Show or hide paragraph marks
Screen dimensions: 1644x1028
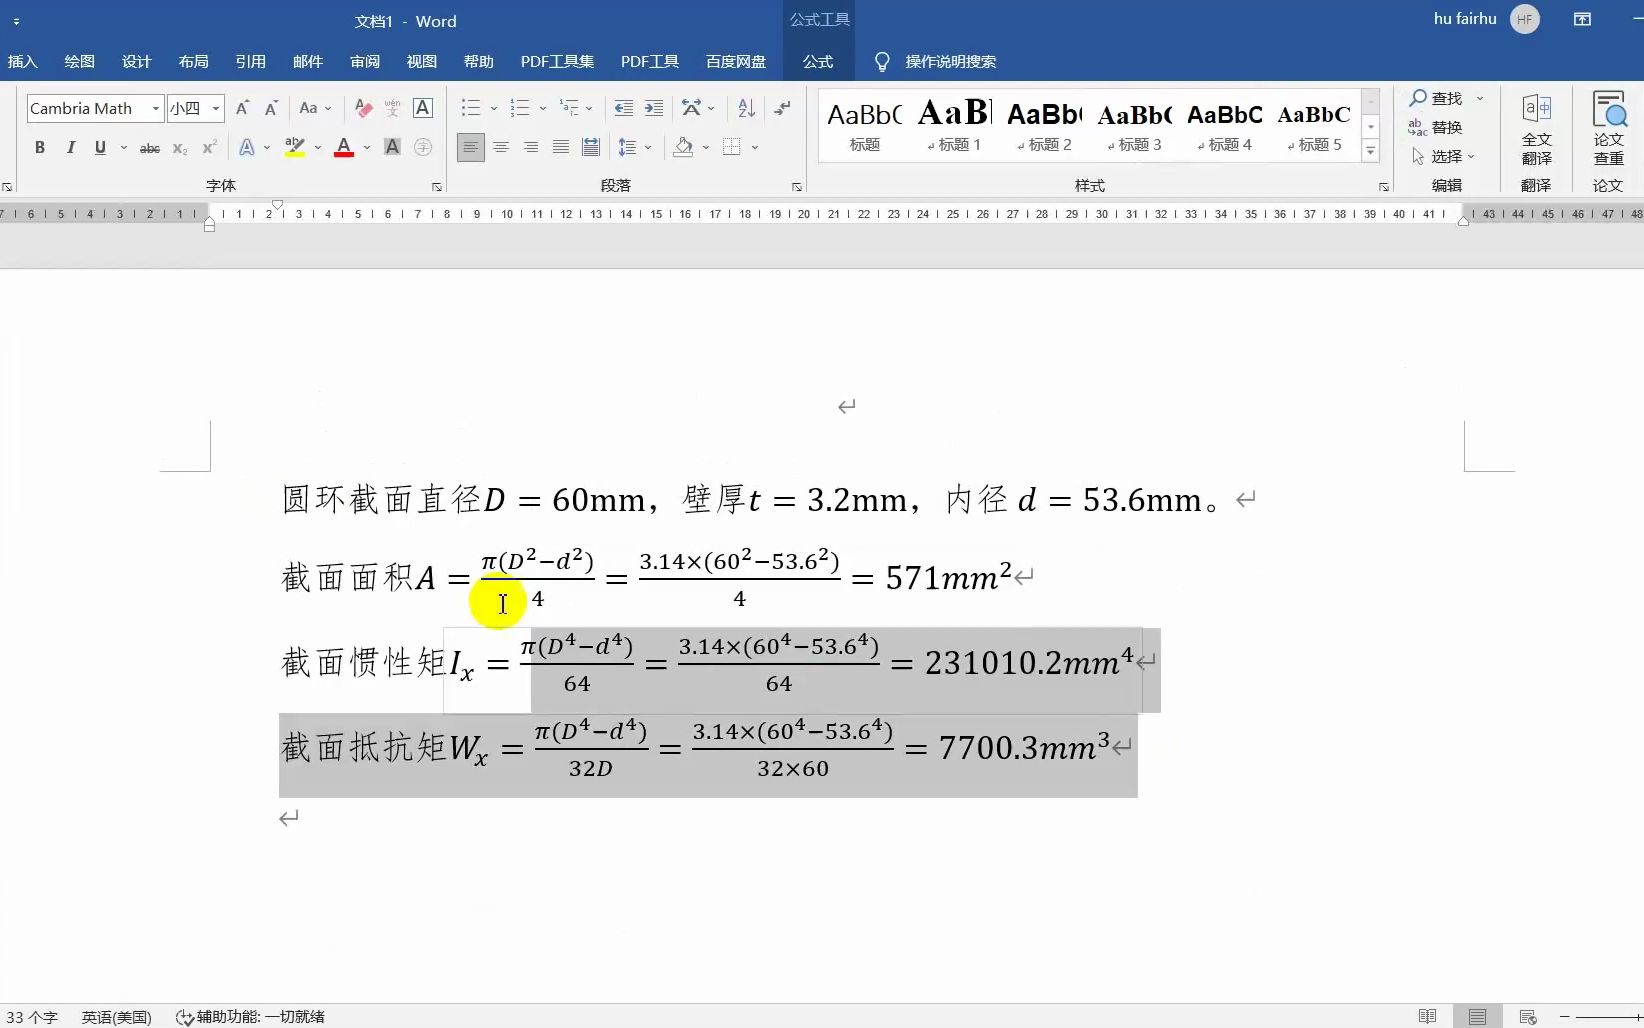tap(782, 108)
